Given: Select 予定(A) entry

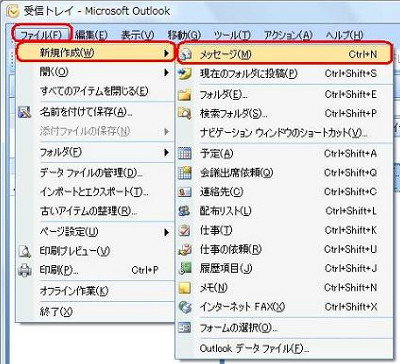Looking at the screenshot, I should coord(284,153).
